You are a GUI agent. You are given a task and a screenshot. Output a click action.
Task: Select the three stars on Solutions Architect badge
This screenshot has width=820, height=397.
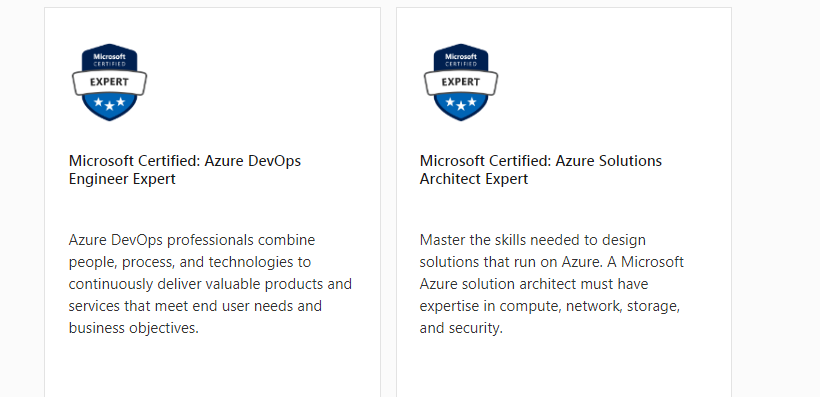pos(461,103)
